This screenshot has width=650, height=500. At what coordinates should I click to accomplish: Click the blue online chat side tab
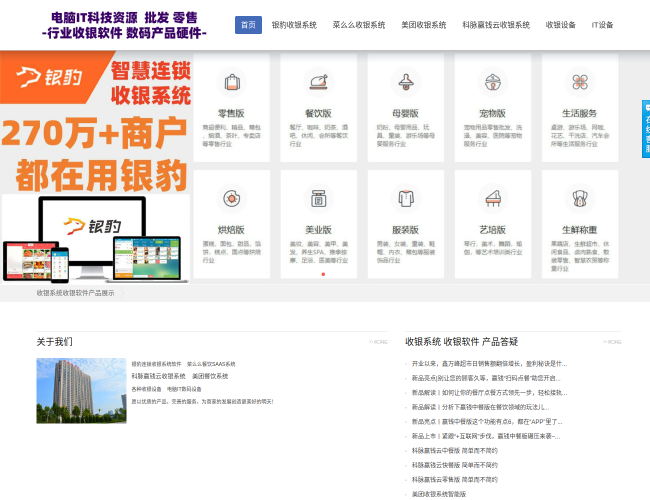pyautogui.click(x=646, y=129)
